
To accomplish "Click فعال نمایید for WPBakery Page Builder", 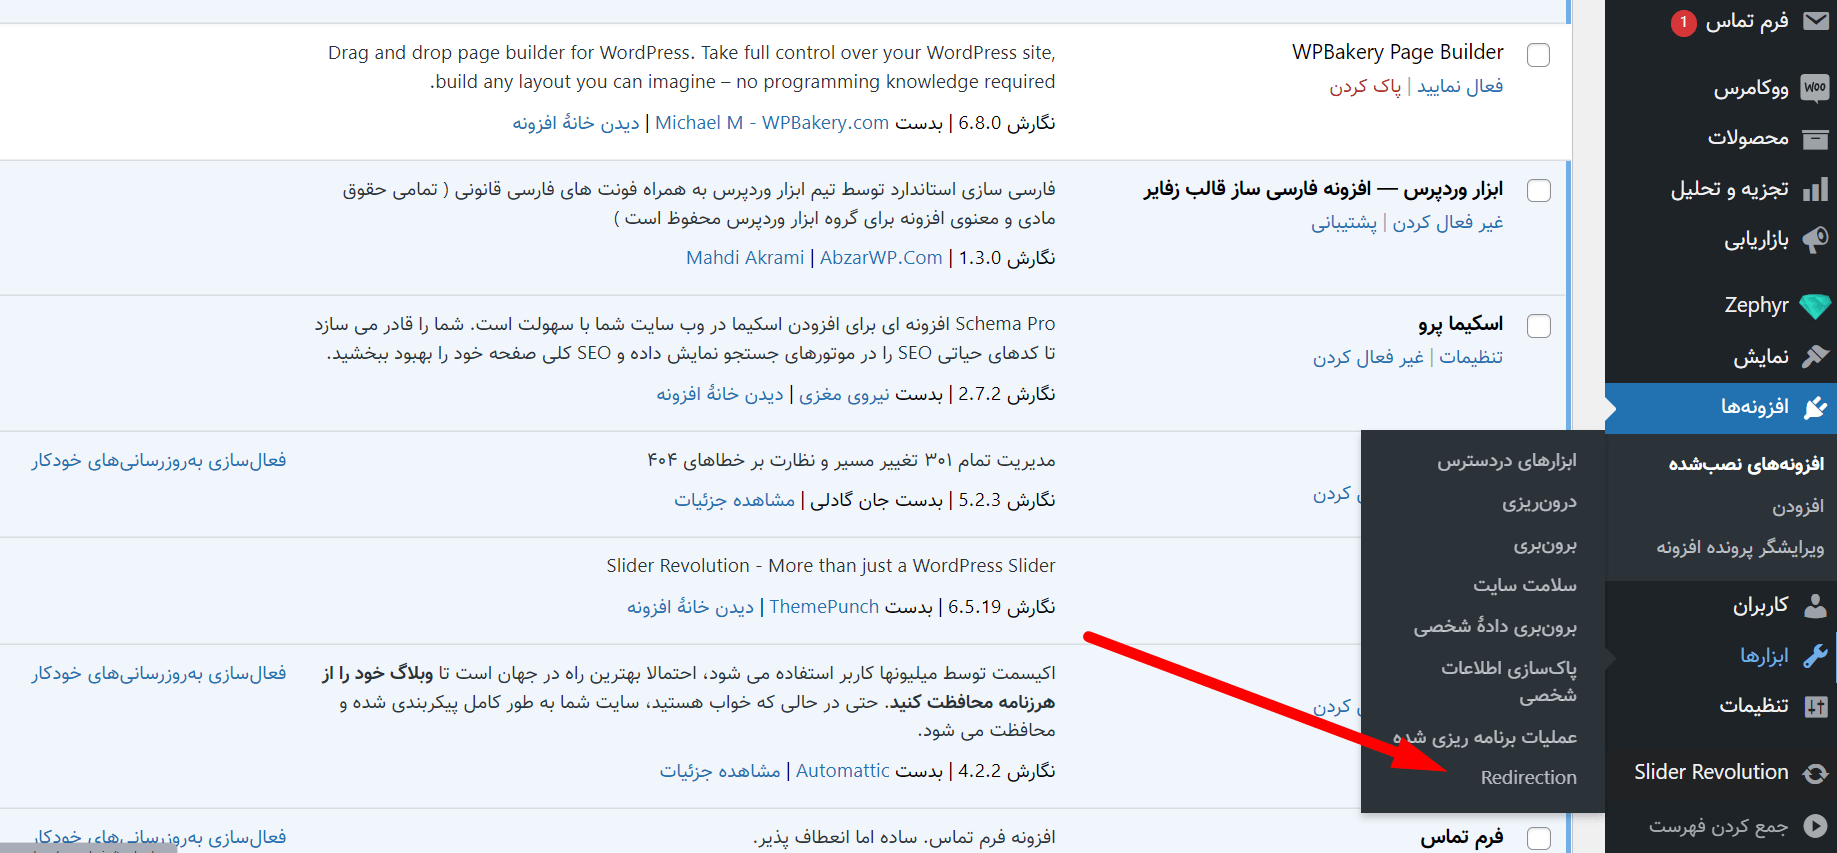I will pyautogui.click(x=1460, y=87).
